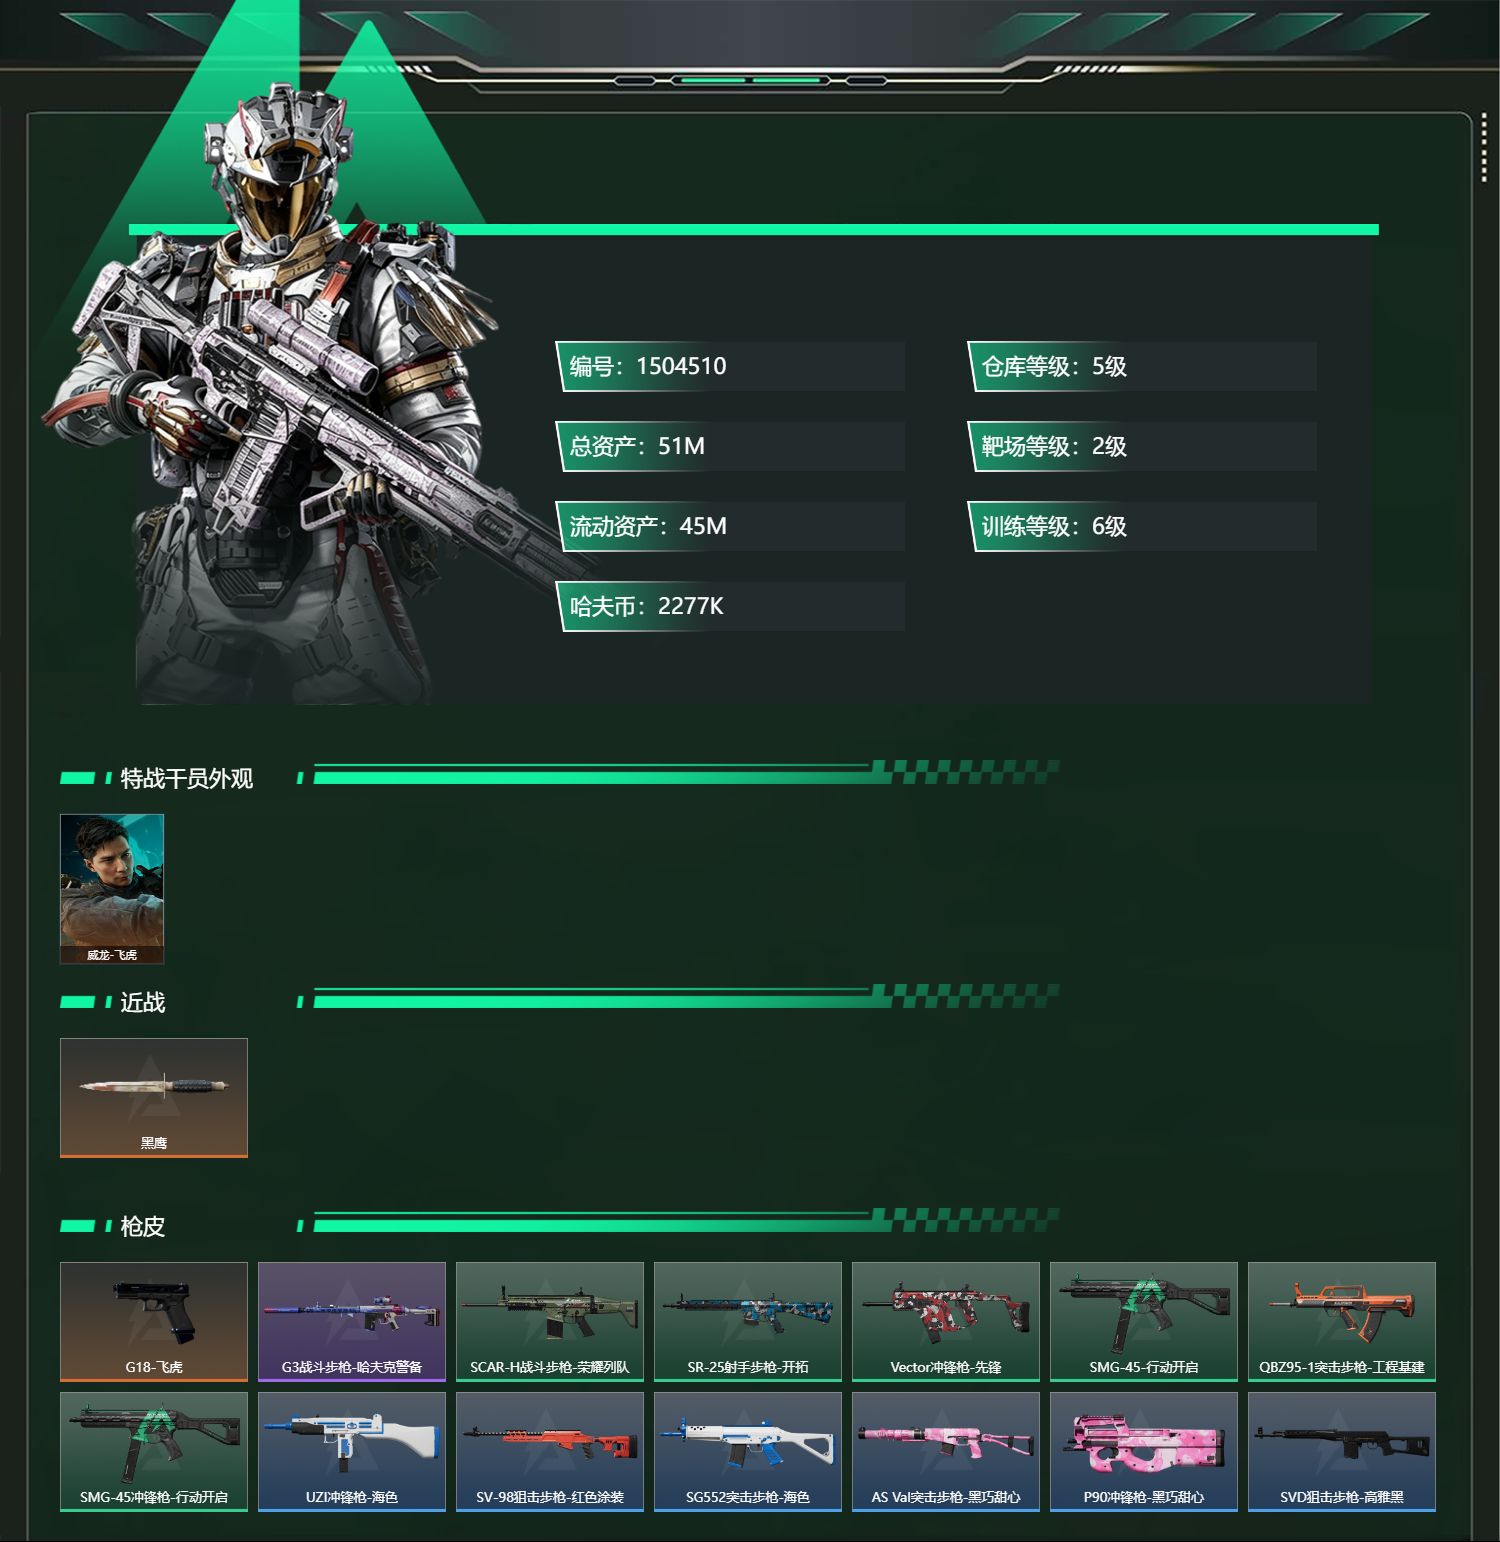Viewport: 1500px width, 1542px height.
Task: Open the SMG-45-行动开启 skin card
Action: tap(1144, 1322)
